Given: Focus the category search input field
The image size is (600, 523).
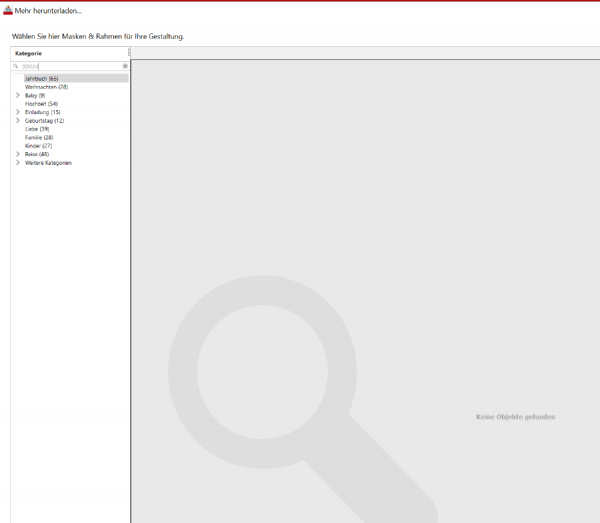Looking at the screenshot, I should point(71,66).
